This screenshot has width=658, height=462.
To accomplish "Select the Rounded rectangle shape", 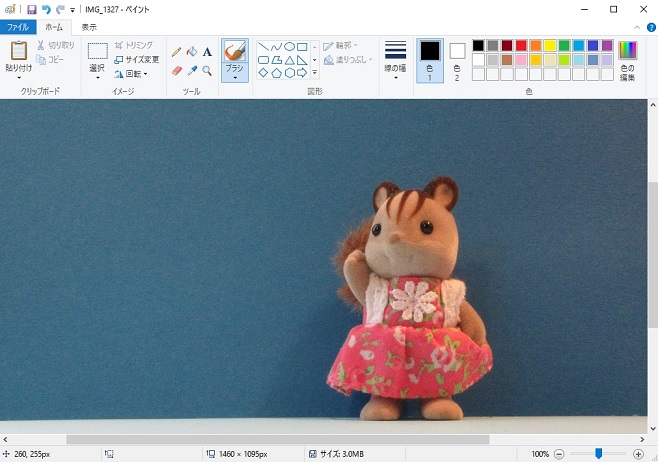I will pyautogui.click(x=263, y=60).
